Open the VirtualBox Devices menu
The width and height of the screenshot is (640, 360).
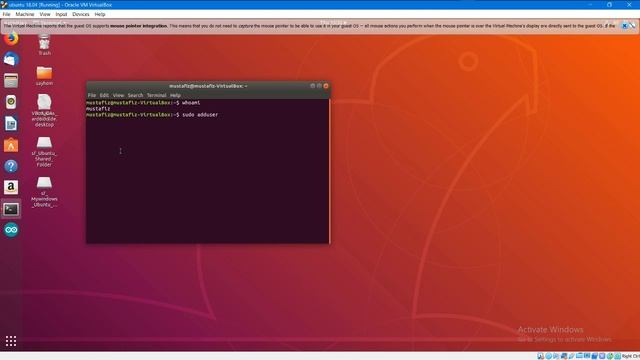tap(81, 14)
